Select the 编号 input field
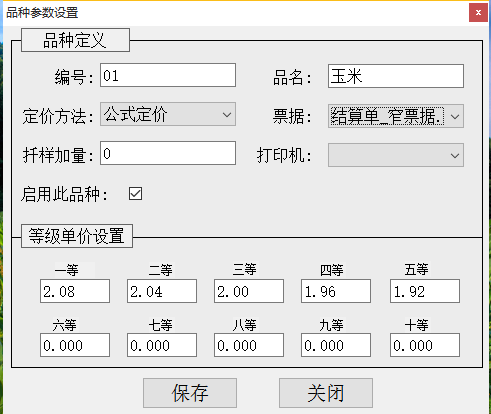This screenshot has height=414, width=491. pyautogui.click(x=168, y=75)
